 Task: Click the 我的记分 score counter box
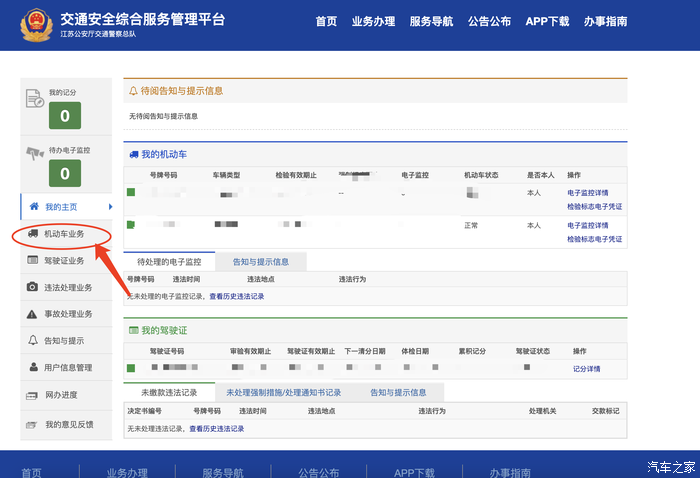pos(64,116)
